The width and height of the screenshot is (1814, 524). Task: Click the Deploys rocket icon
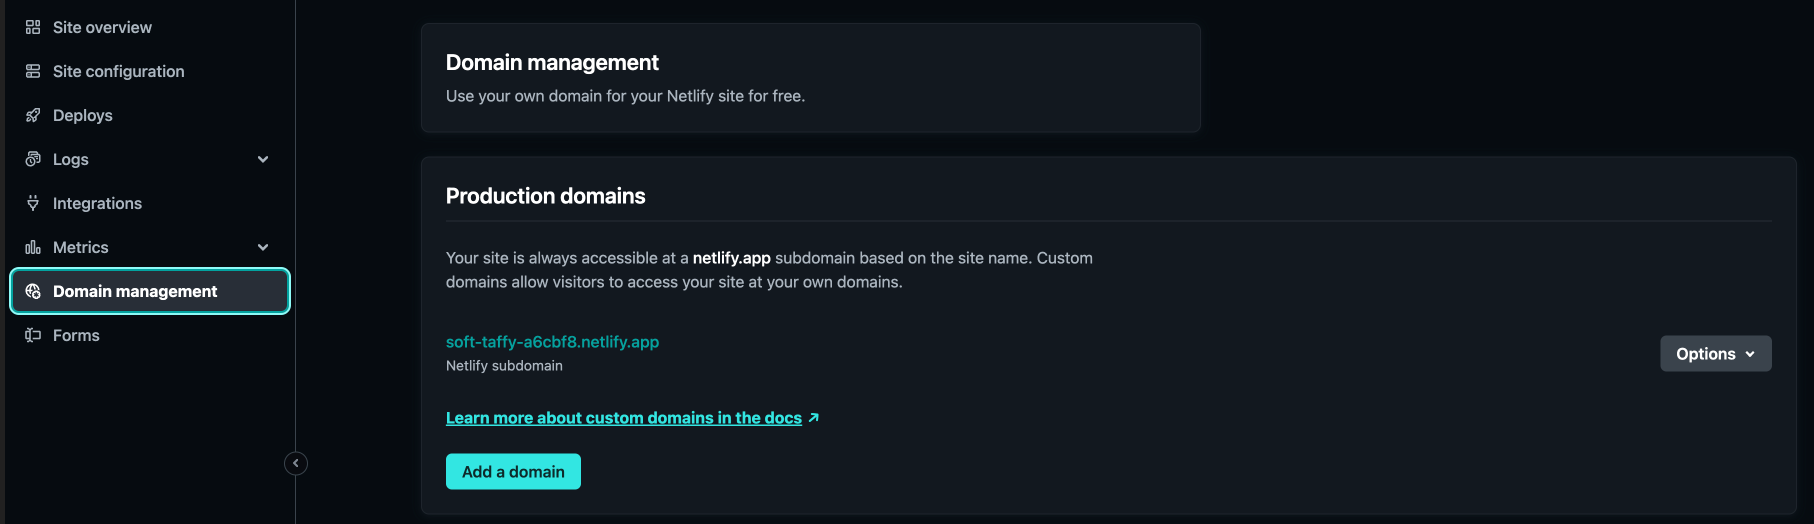click(33, 115)
